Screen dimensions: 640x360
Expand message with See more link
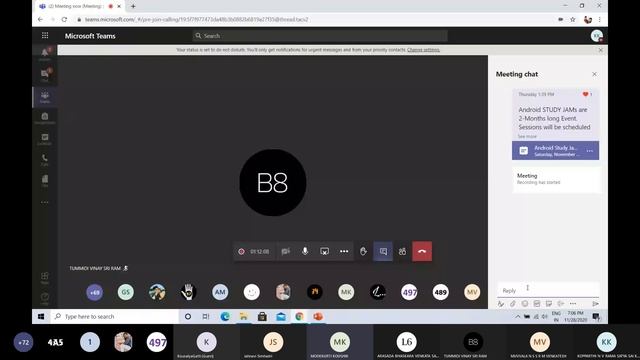[x=527, y=136]
